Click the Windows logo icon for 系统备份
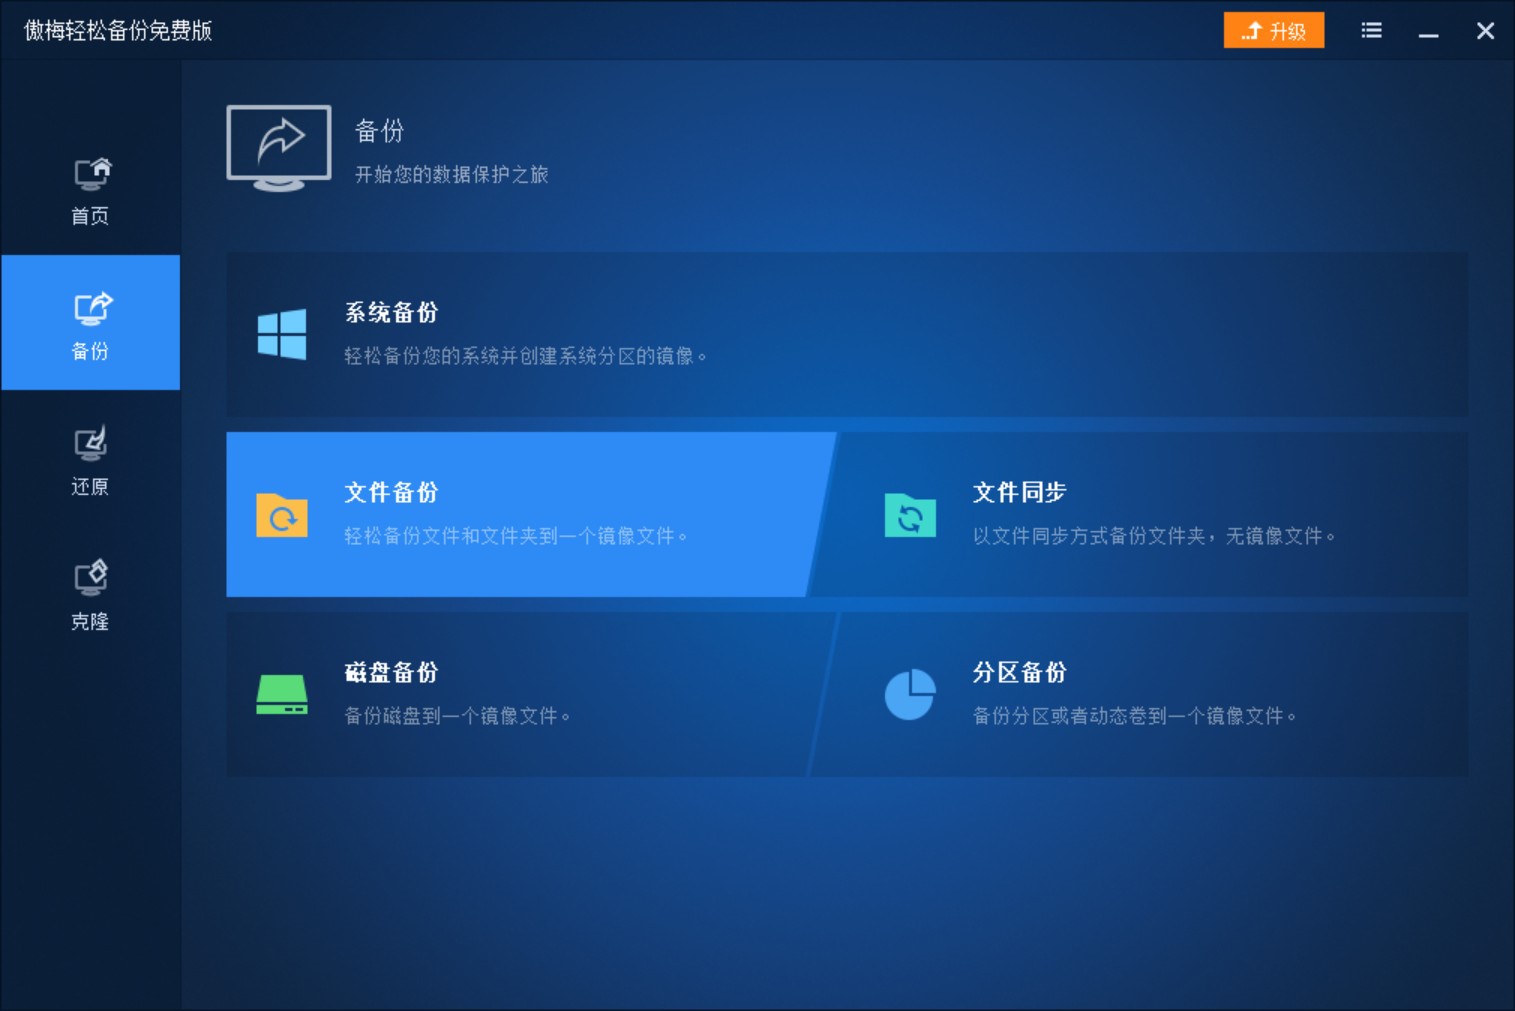 coord(281,334)
